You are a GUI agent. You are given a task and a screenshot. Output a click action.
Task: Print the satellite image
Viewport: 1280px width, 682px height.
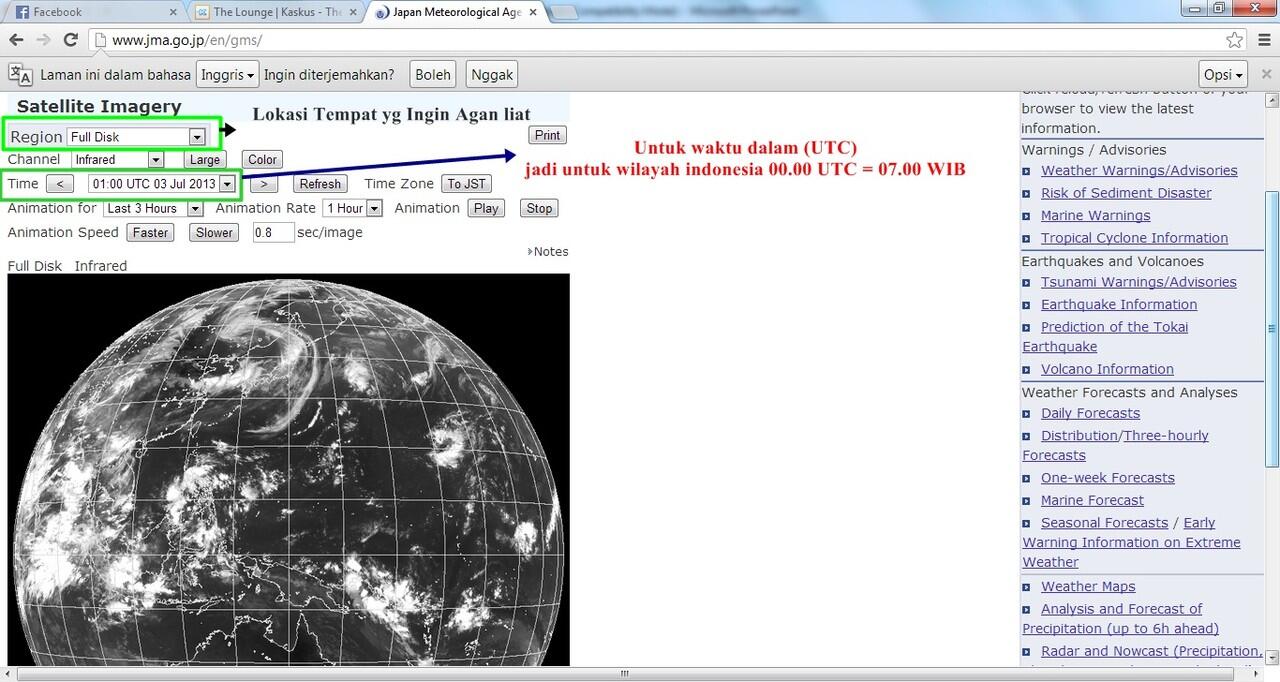coord(547,135)
